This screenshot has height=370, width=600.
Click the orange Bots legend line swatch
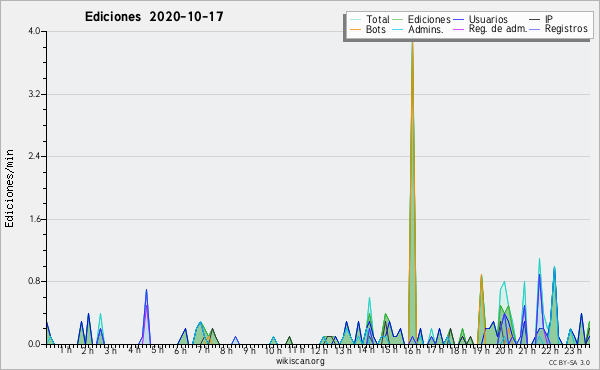tap(355, 29)
